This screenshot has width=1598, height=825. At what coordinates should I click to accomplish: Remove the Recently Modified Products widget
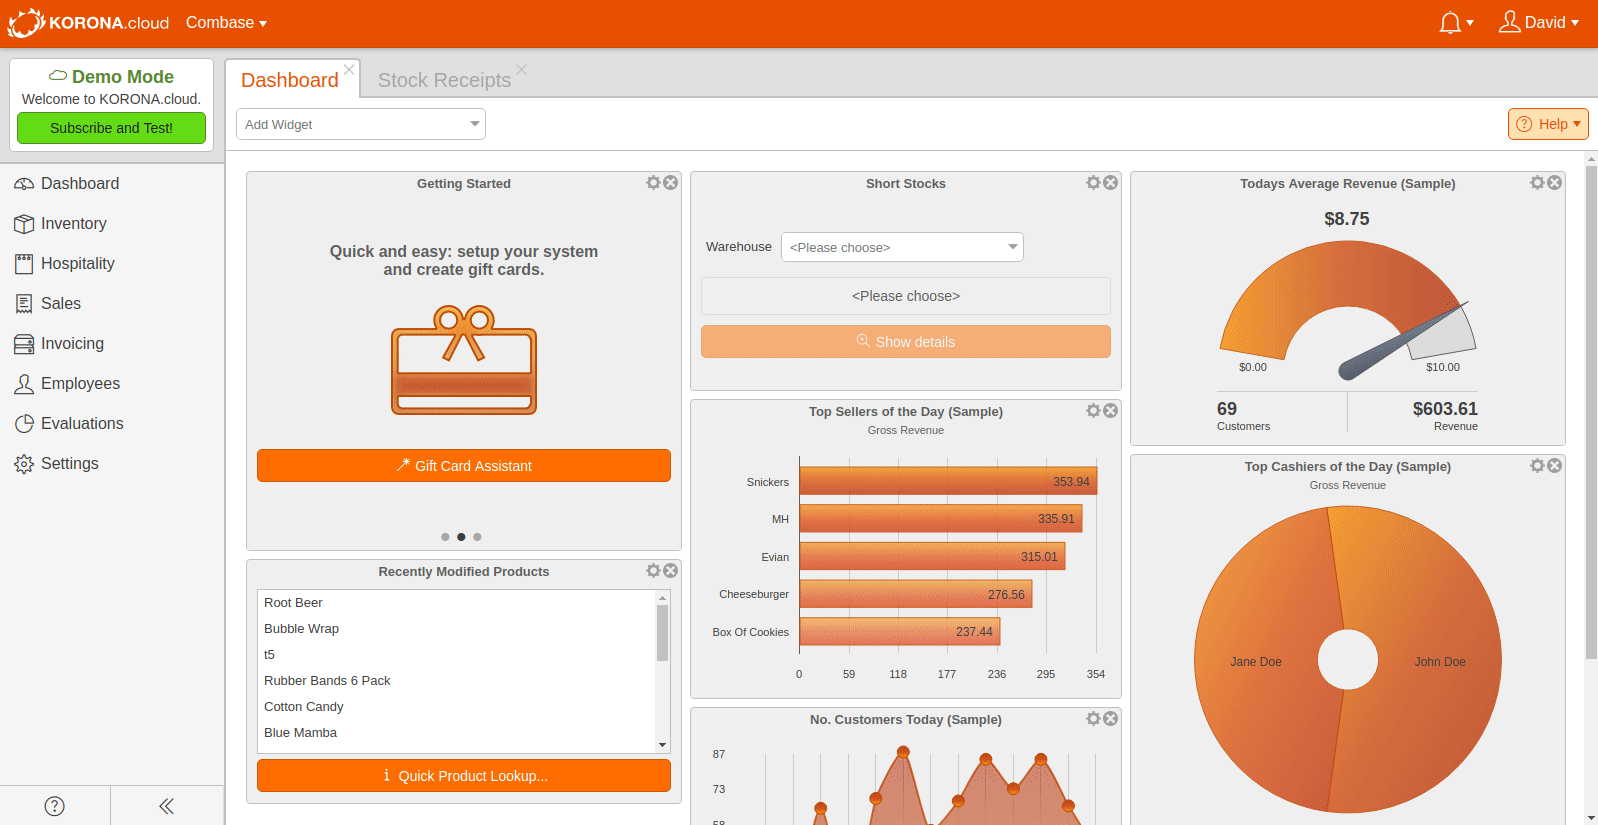(671, 571)
